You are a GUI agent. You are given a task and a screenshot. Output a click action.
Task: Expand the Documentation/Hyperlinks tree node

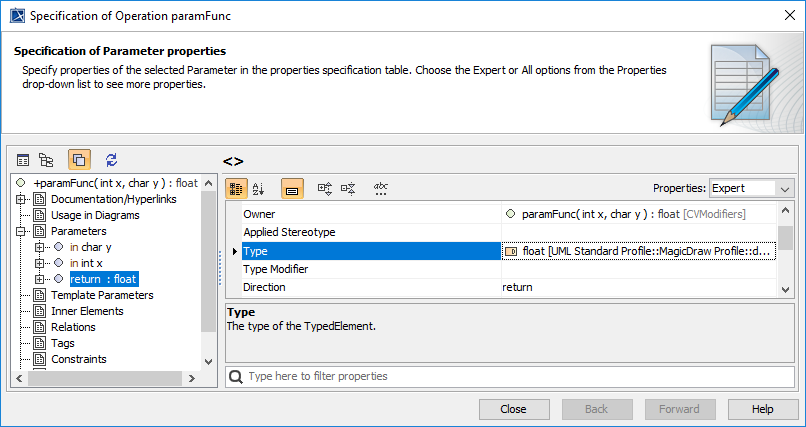[21, 199]
